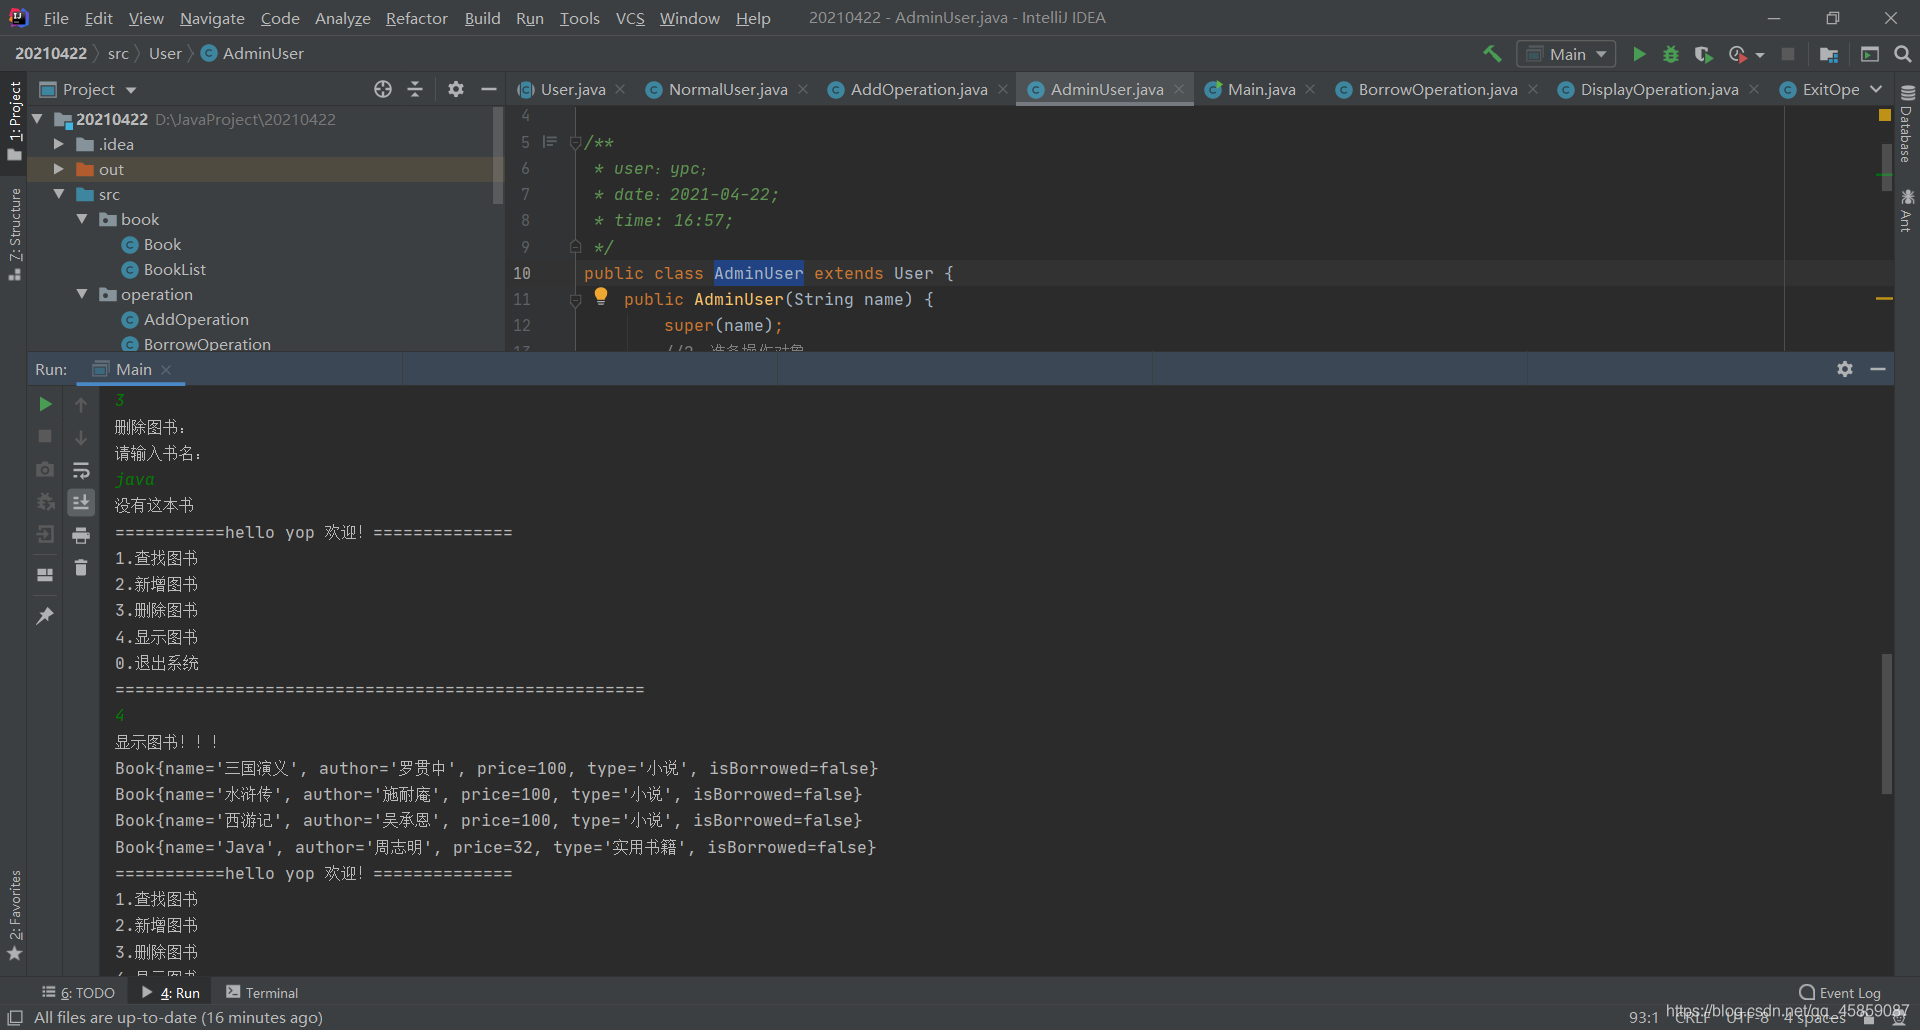Viewport: 1920px width, 1030px height.
Task: Open Event Log in status bar
Action: click(1839, 992)
